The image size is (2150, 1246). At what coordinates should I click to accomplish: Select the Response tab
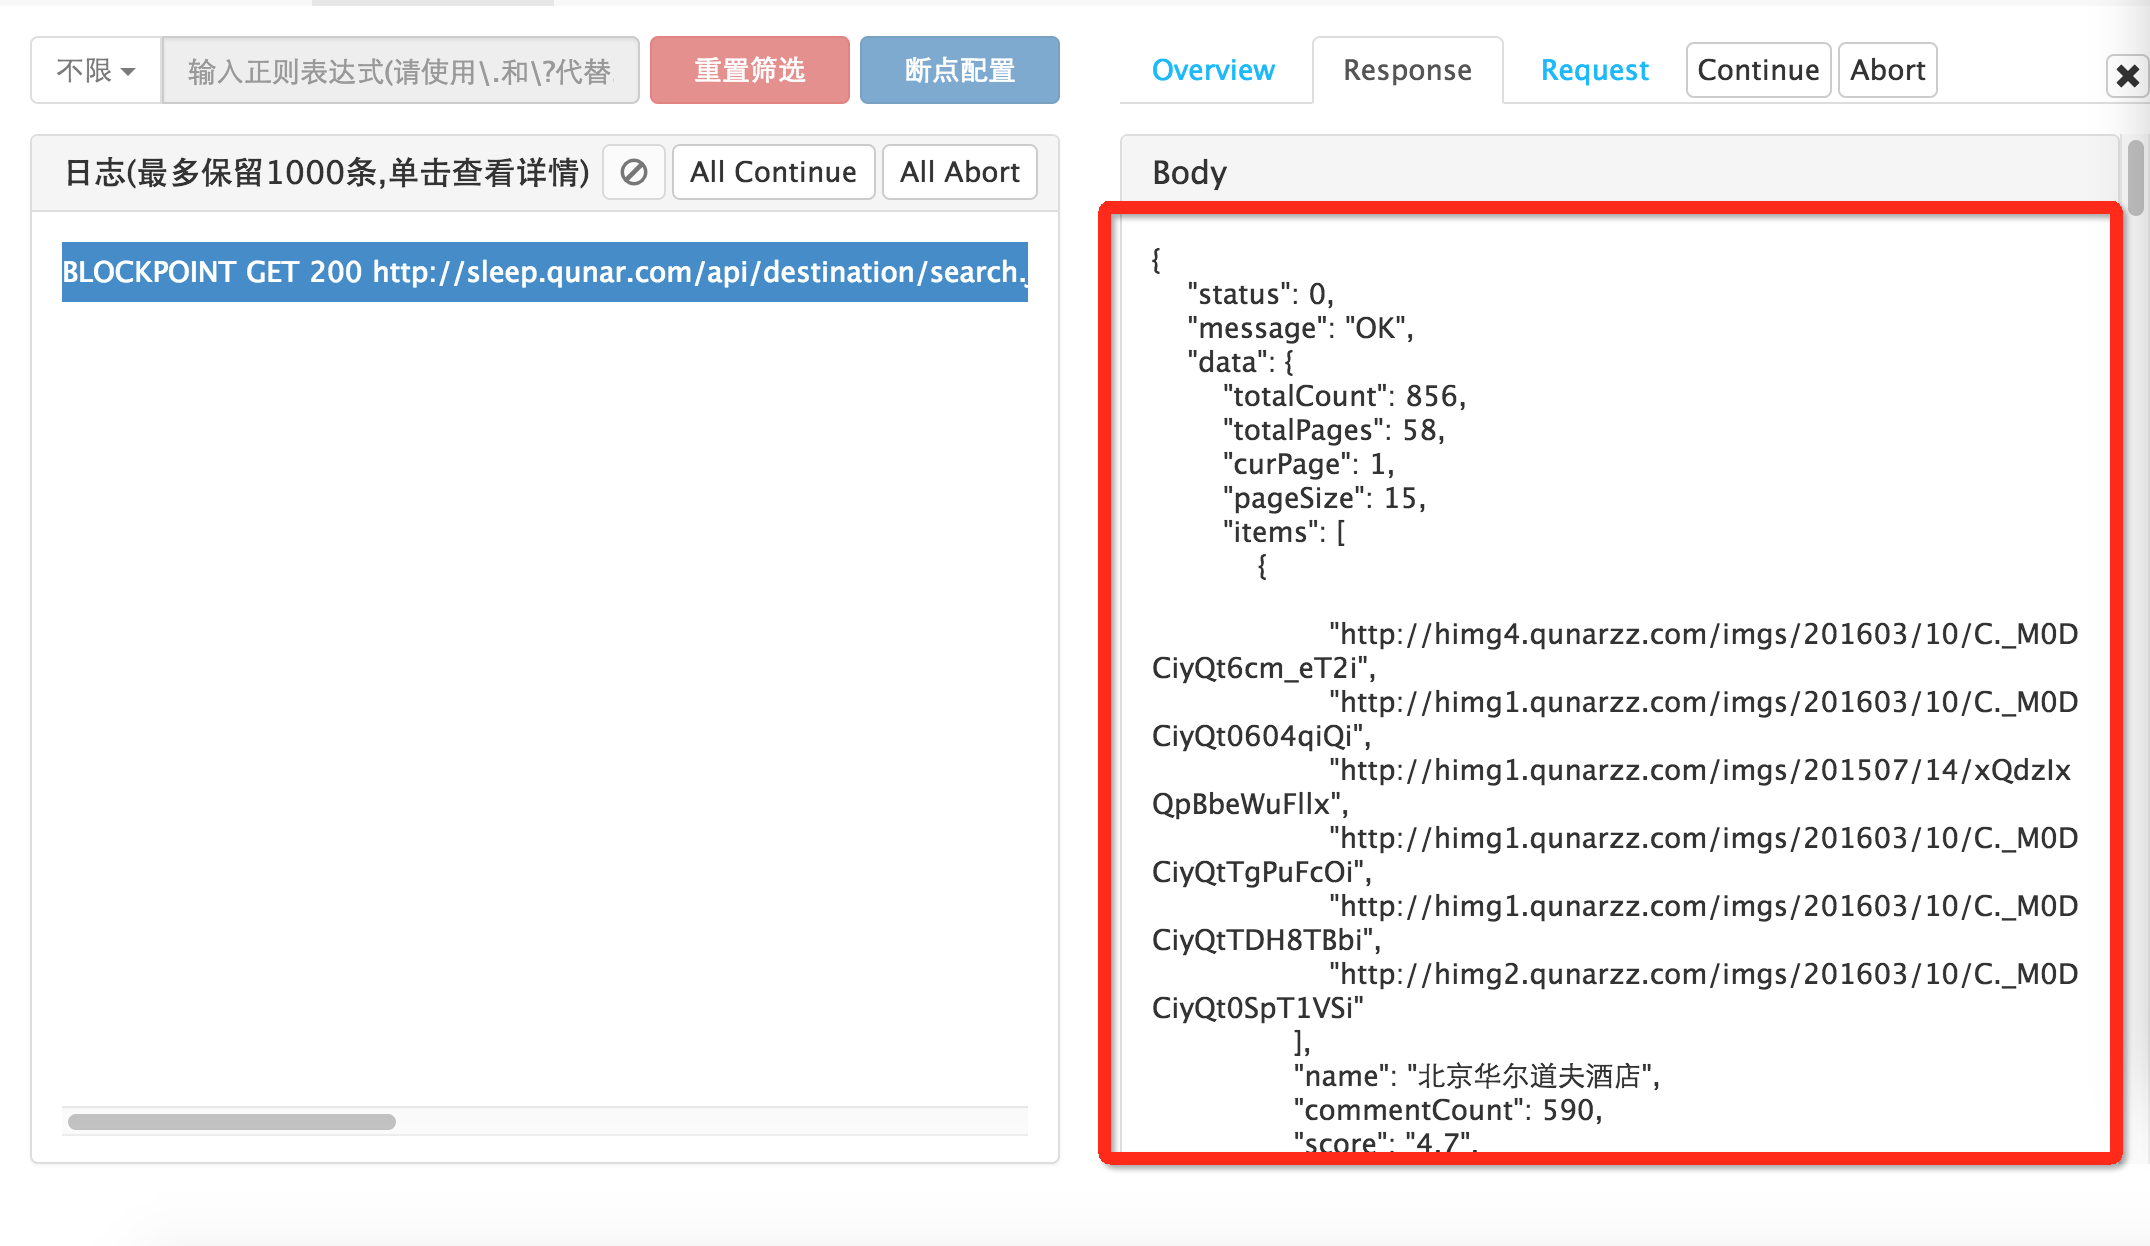tap(1407, 69)
